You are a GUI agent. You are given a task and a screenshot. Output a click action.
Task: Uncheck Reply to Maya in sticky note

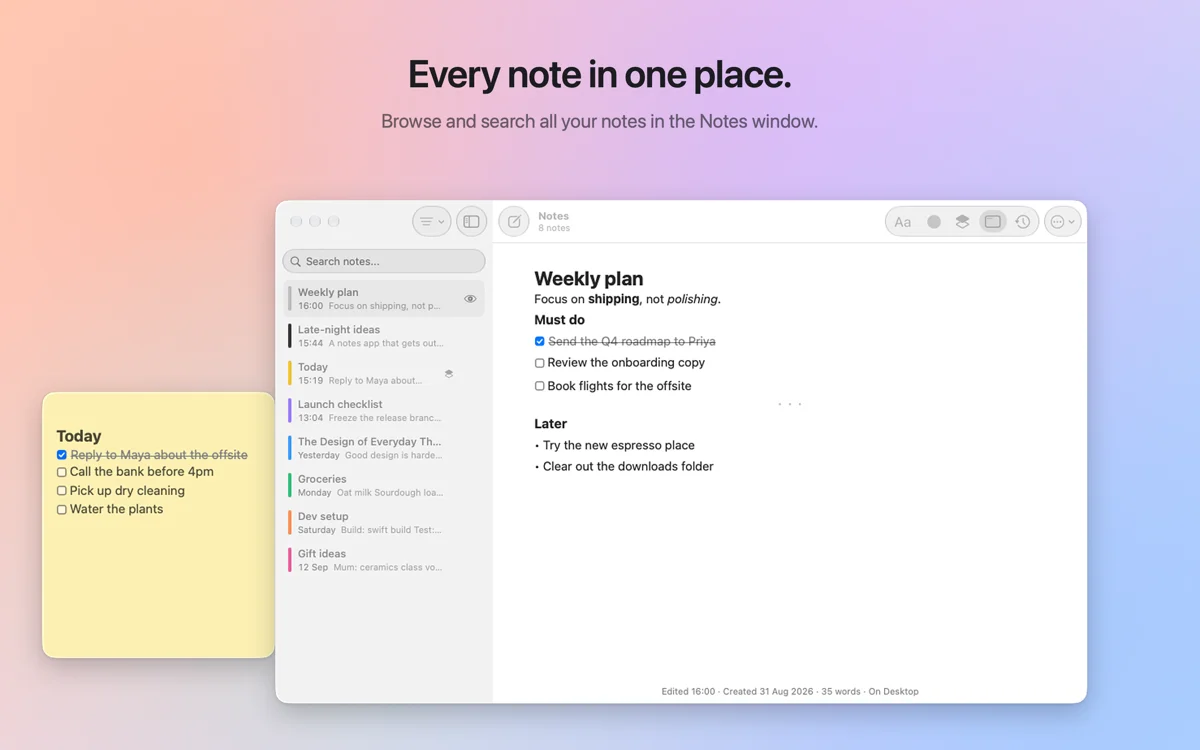pyautogui.click(x=62, y=455)
